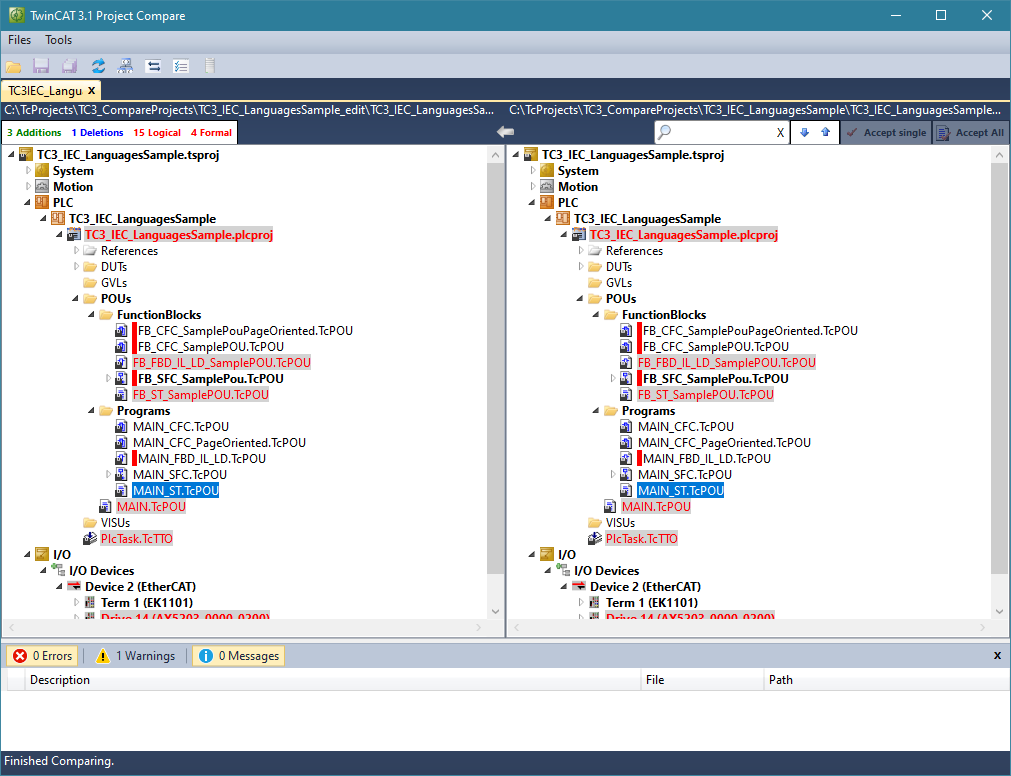Screen dimensions: 1011x776
Task: Toggle the 15 Logical filter
Action: click(157, 132)
